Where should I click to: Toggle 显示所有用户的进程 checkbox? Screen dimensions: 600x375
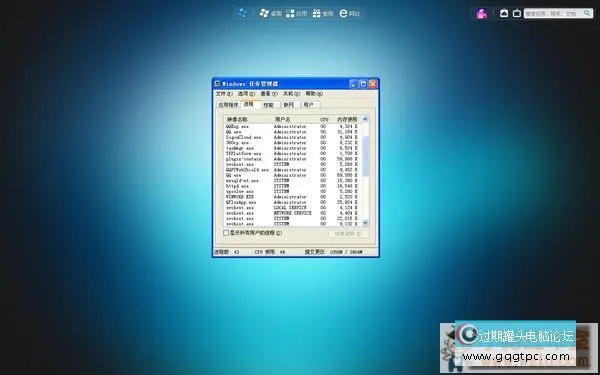pos(226,233)
